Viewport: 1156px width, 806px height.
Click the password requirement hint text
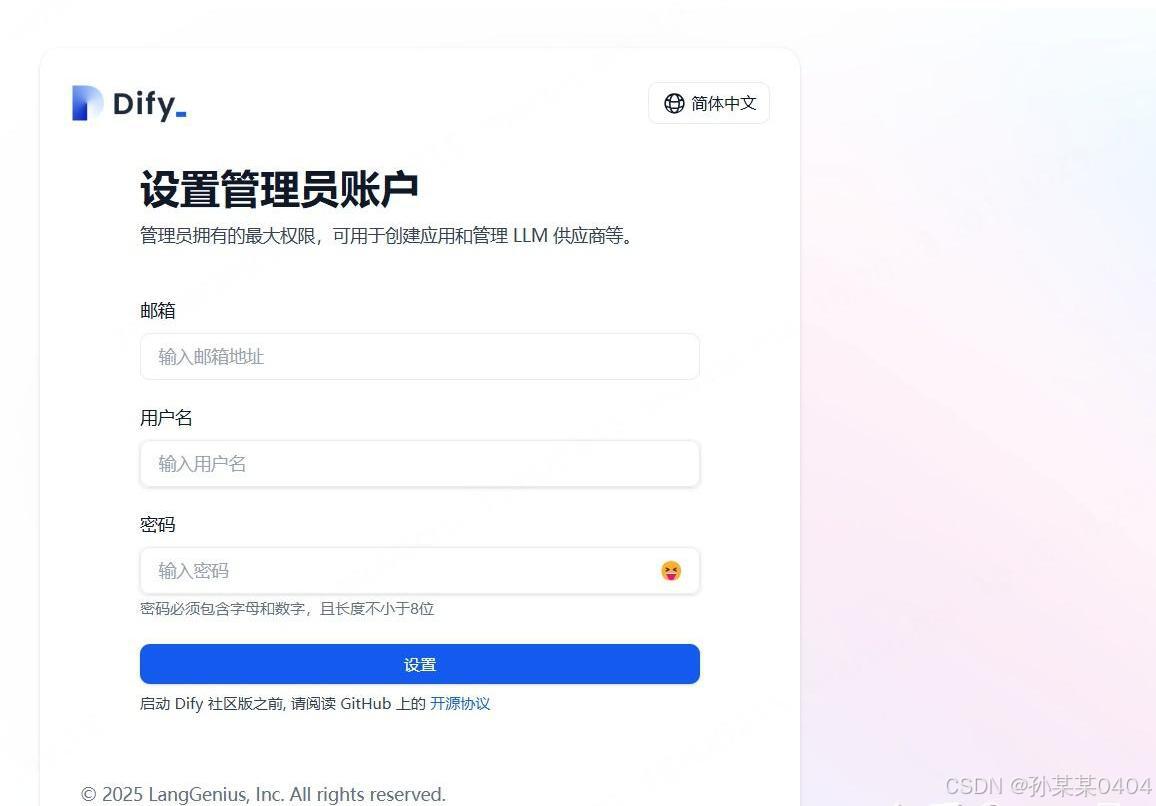(x=287, y=608)
